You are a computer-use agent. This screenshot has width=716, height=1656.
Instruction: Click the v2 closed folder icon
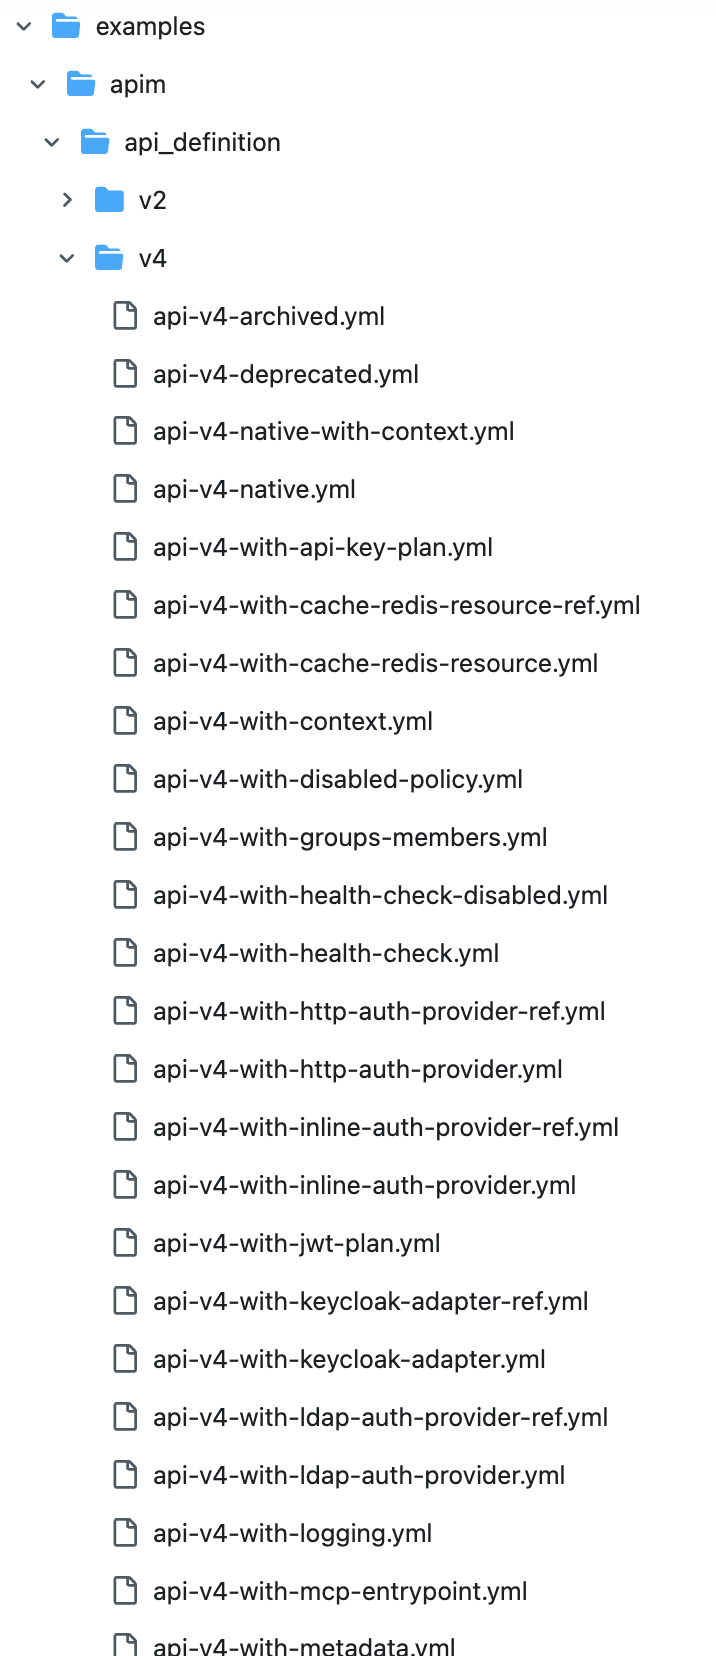109,201
